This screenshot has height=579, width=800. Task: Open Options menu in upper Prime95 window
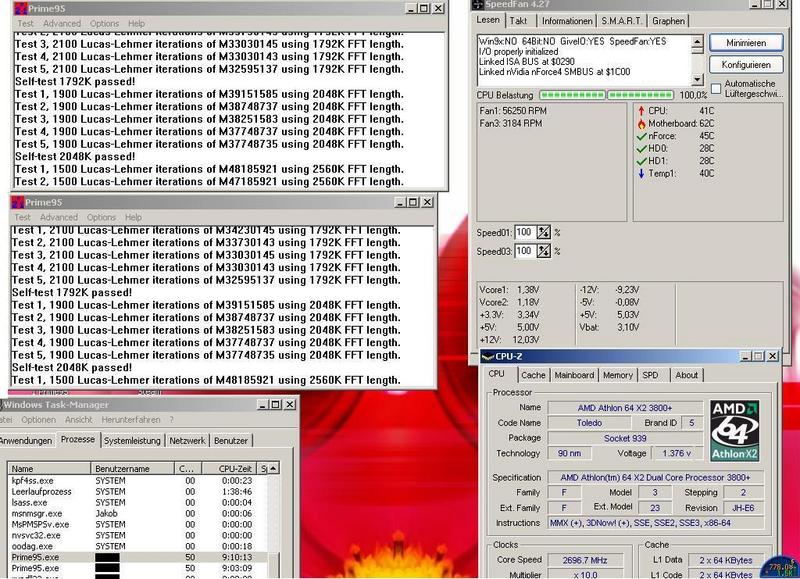click(104, 23)
